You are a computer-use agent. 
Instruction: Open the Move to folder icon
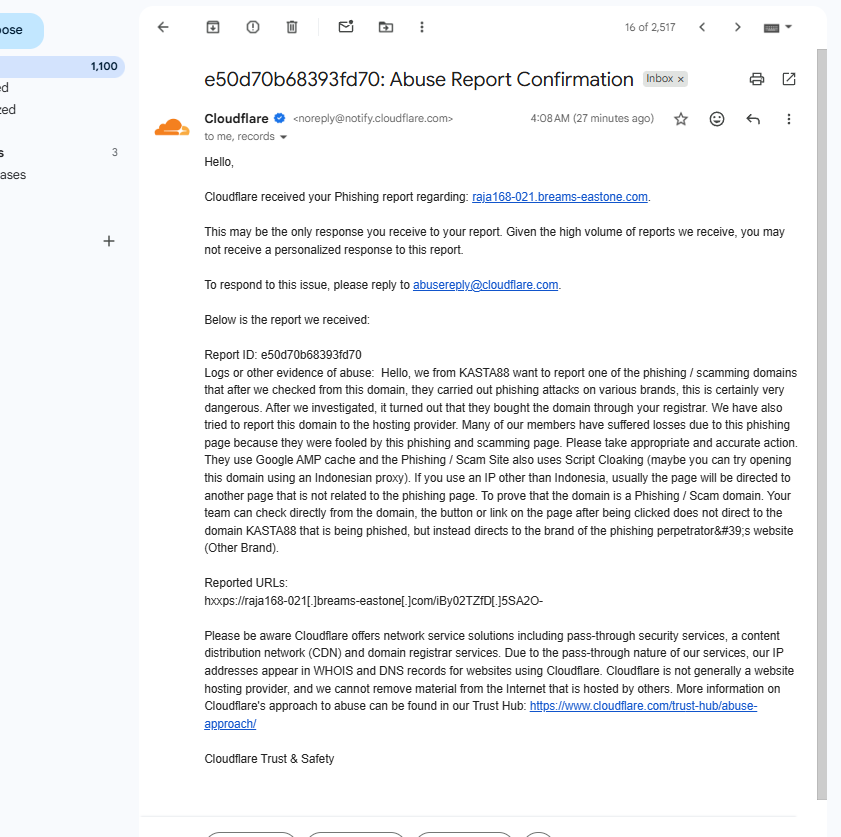[386, 27]
